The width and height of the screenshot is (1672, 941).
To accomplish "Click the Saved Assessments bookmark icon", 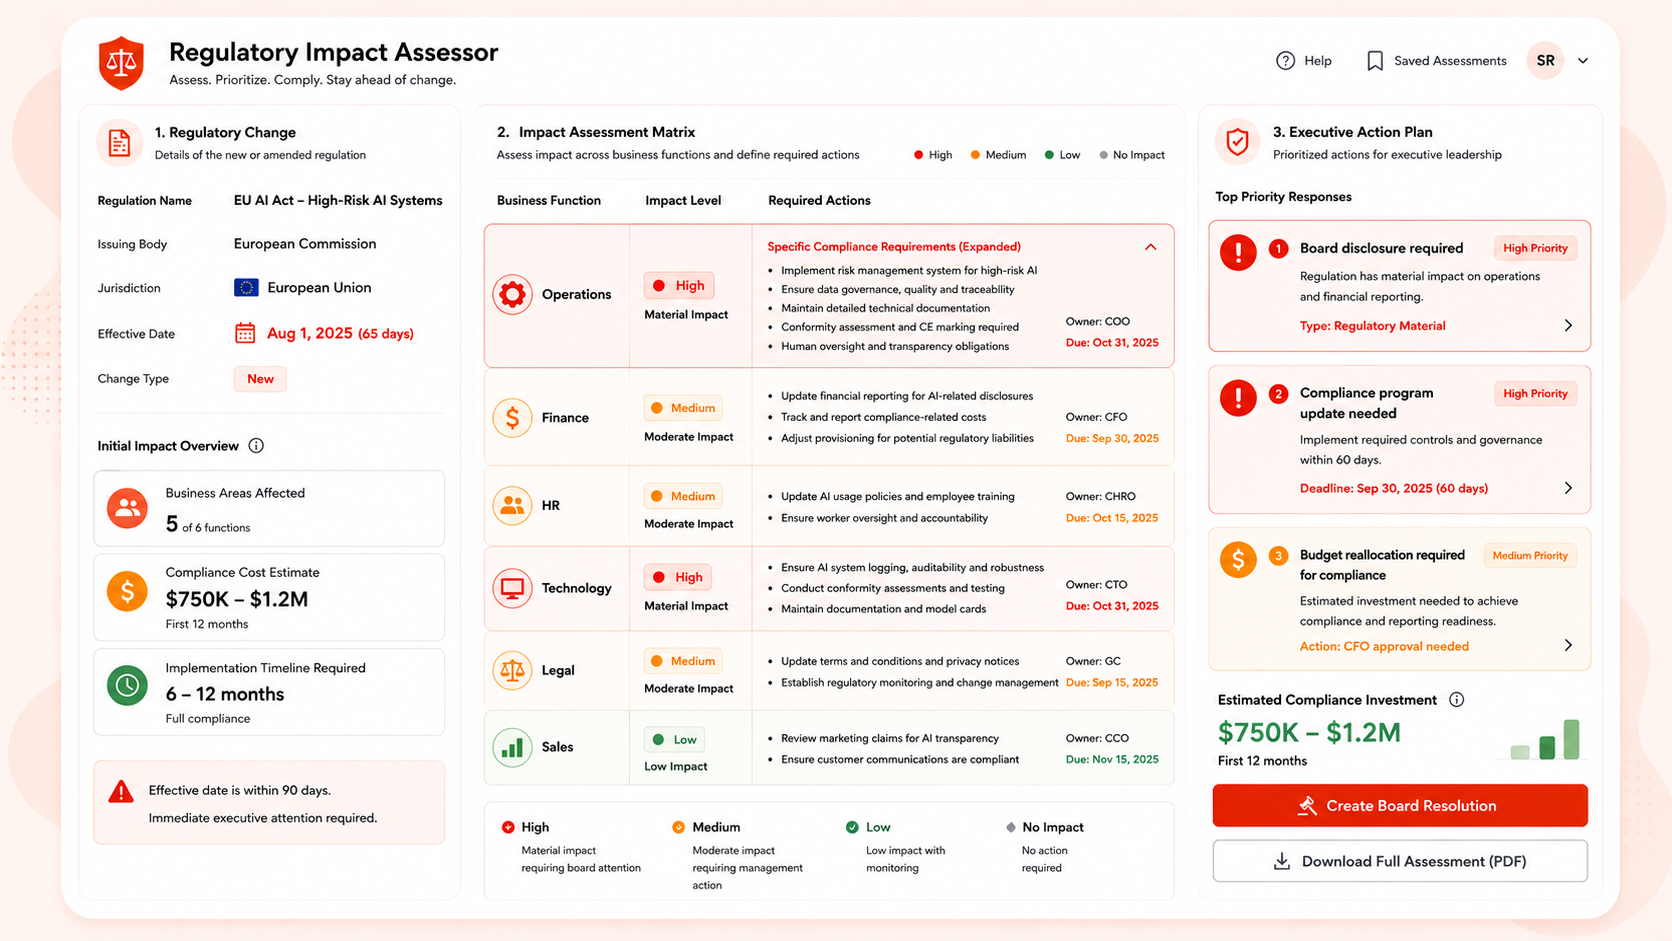I will point(1375,61).
